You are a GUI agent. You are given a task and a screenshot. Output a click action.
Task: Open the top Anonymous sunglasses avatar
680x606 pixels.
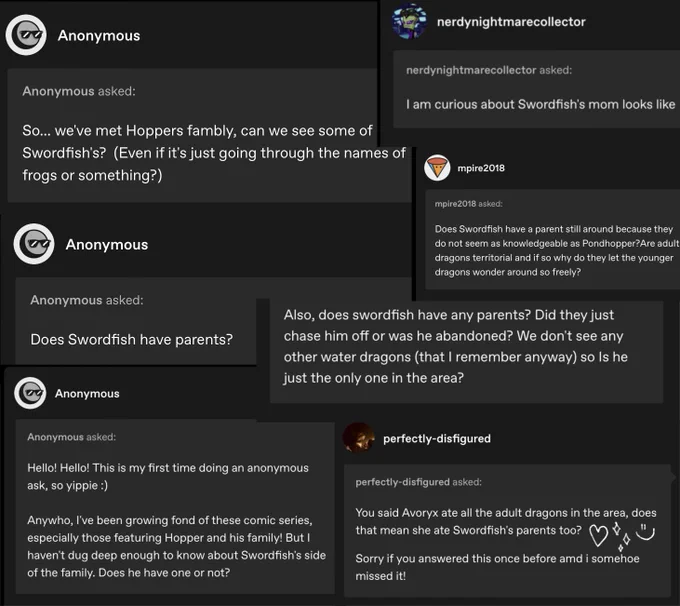(26, 35)
